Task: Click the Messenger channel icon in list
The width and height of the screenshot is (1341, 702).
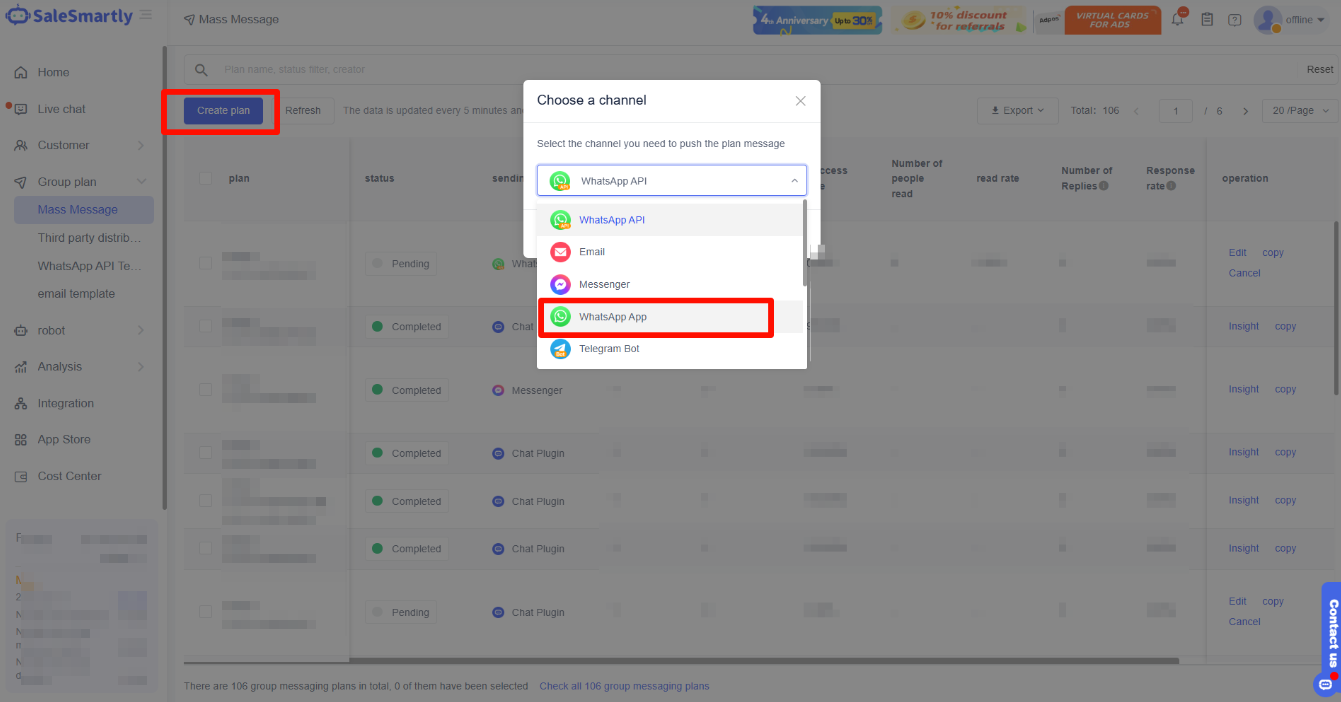Action: click(560, 285)
